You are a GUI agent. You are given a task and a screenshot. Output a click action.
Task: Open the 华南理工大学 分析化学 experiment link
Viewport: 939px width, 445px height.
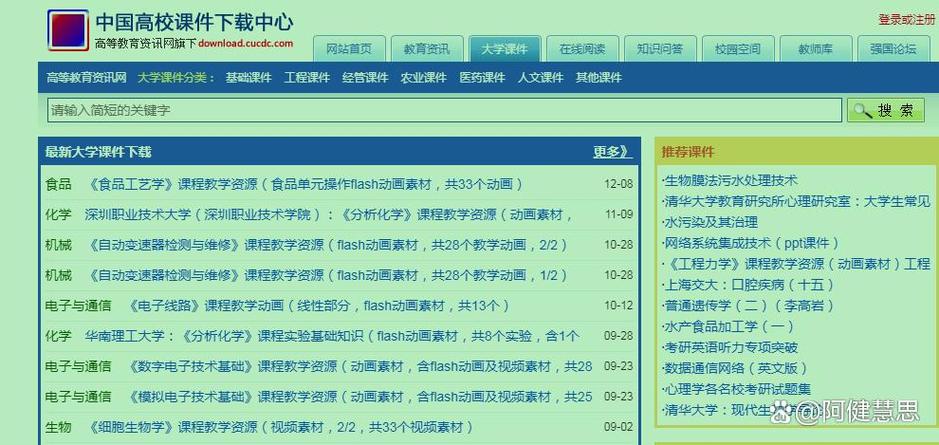332,337
